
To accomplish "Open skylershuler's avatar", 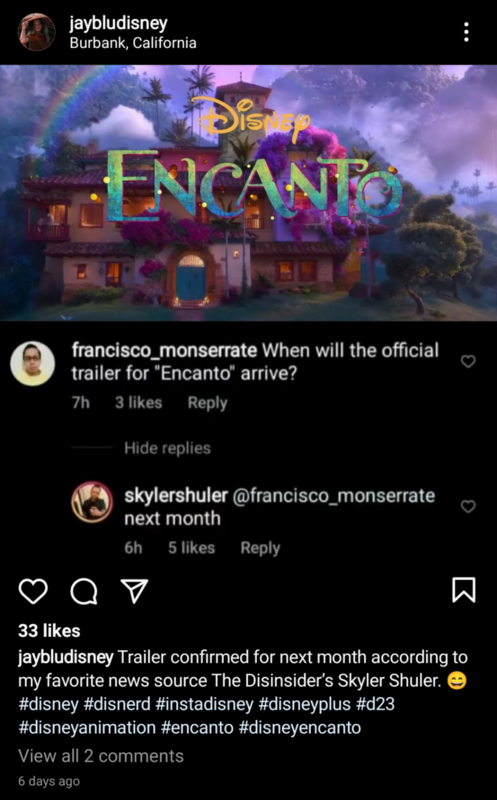I will click(x=92, y=502).
